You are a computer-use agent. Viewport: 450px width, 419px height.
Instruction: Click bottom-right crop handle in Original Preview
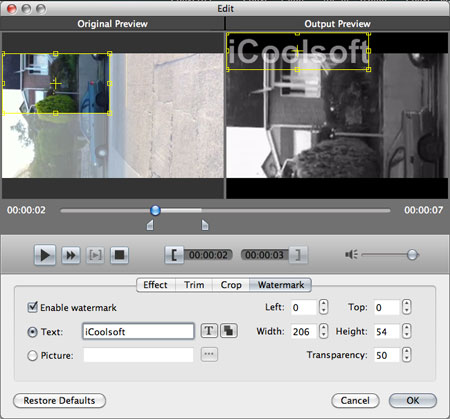(109, 113)
